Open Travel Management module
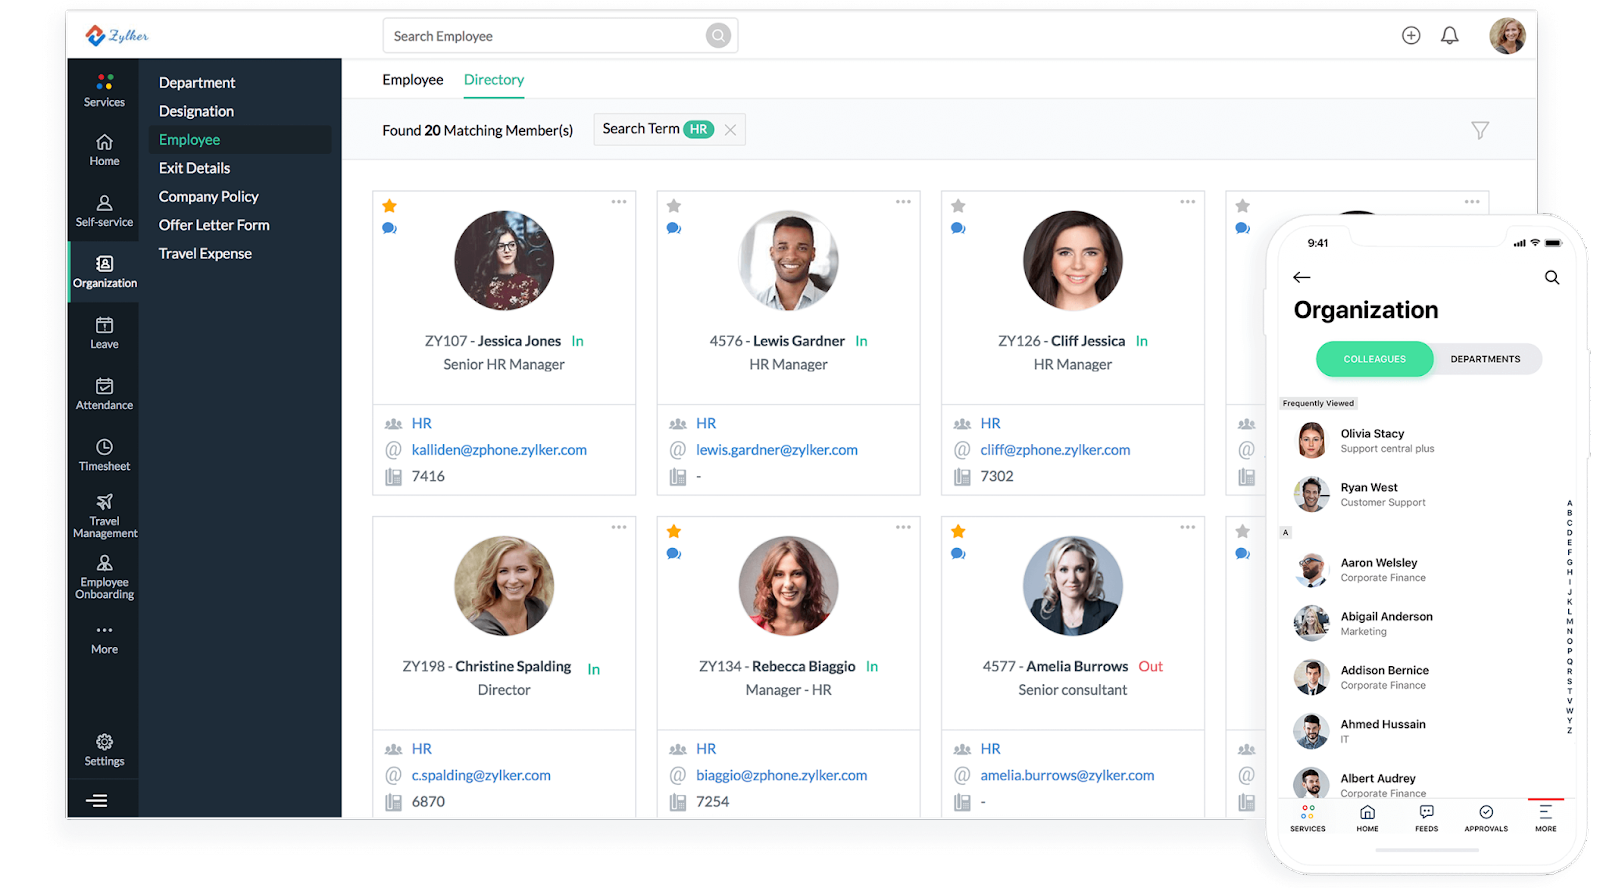Image resolution: width=1600 pixels, height=888 pixels. click(x=104, y=516)
